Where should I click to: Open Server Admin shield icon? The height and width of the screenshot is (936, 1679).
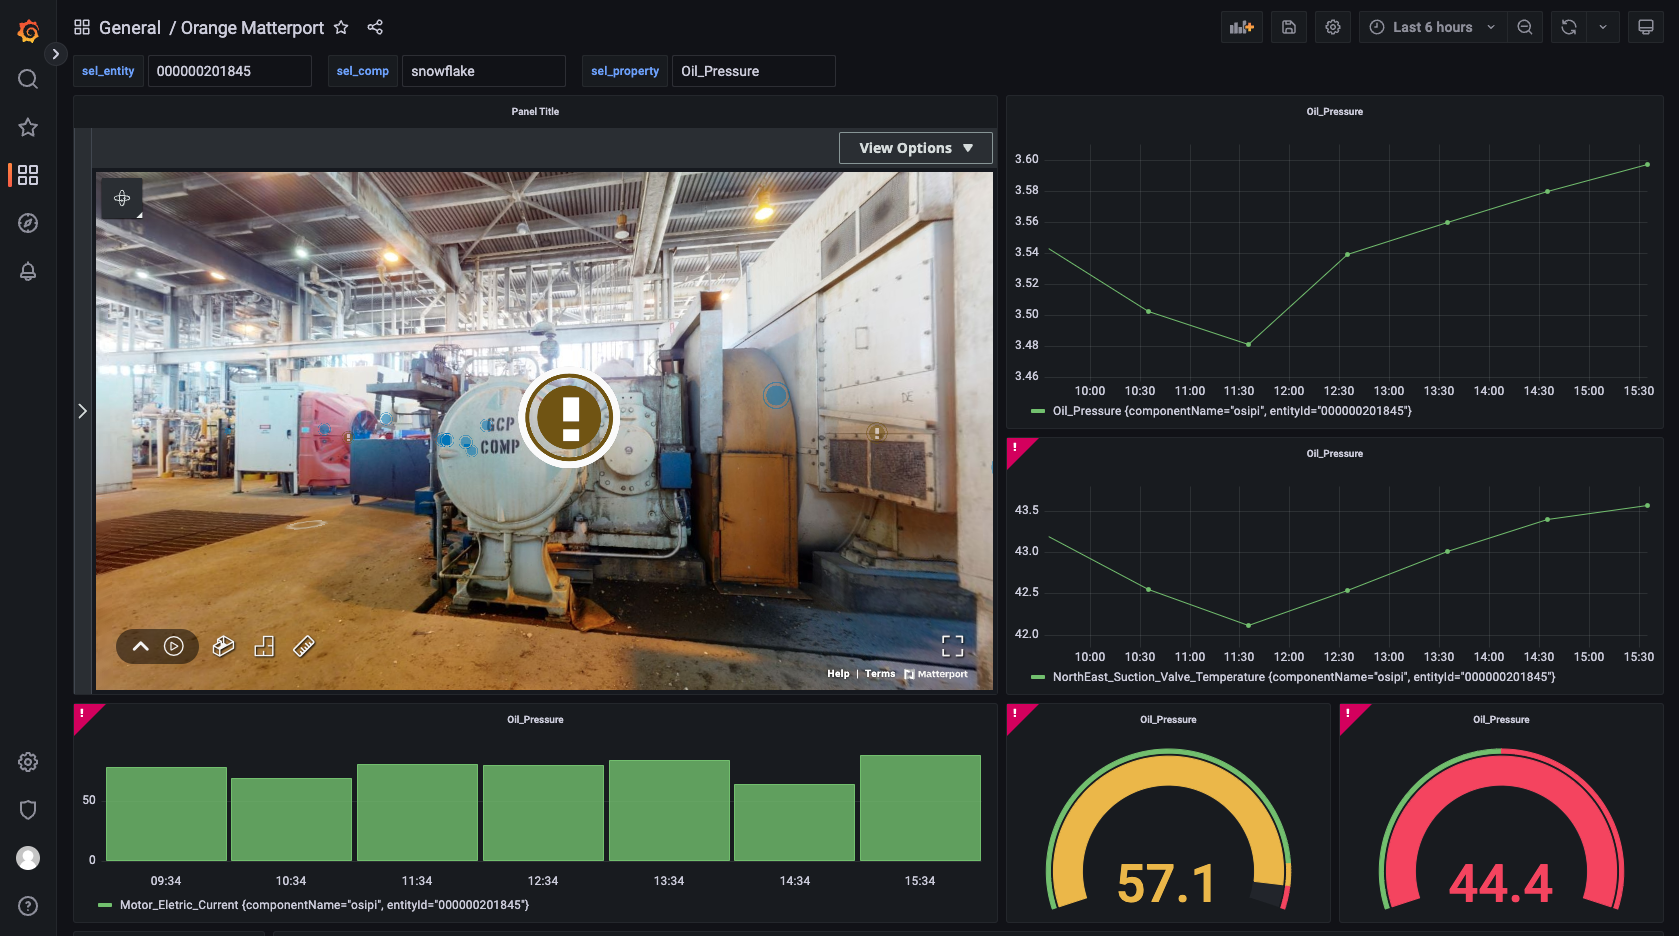coord(28,810)
